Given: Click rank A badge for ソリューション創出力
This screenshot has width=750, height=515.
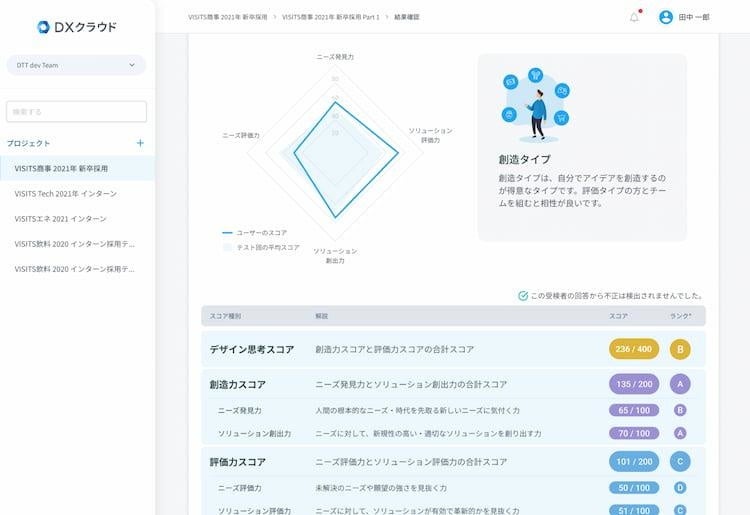Looking at the screenshot, I should pos(680,433).
